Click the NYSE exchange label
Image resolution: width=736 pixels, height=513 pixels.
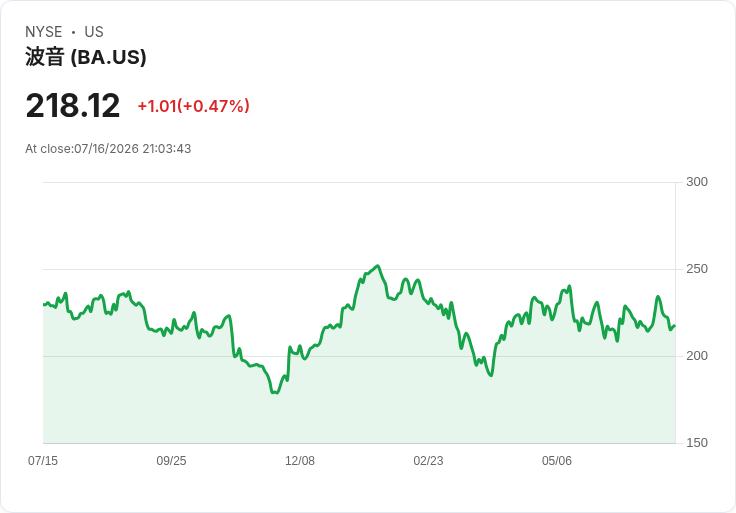click(44, 32)
